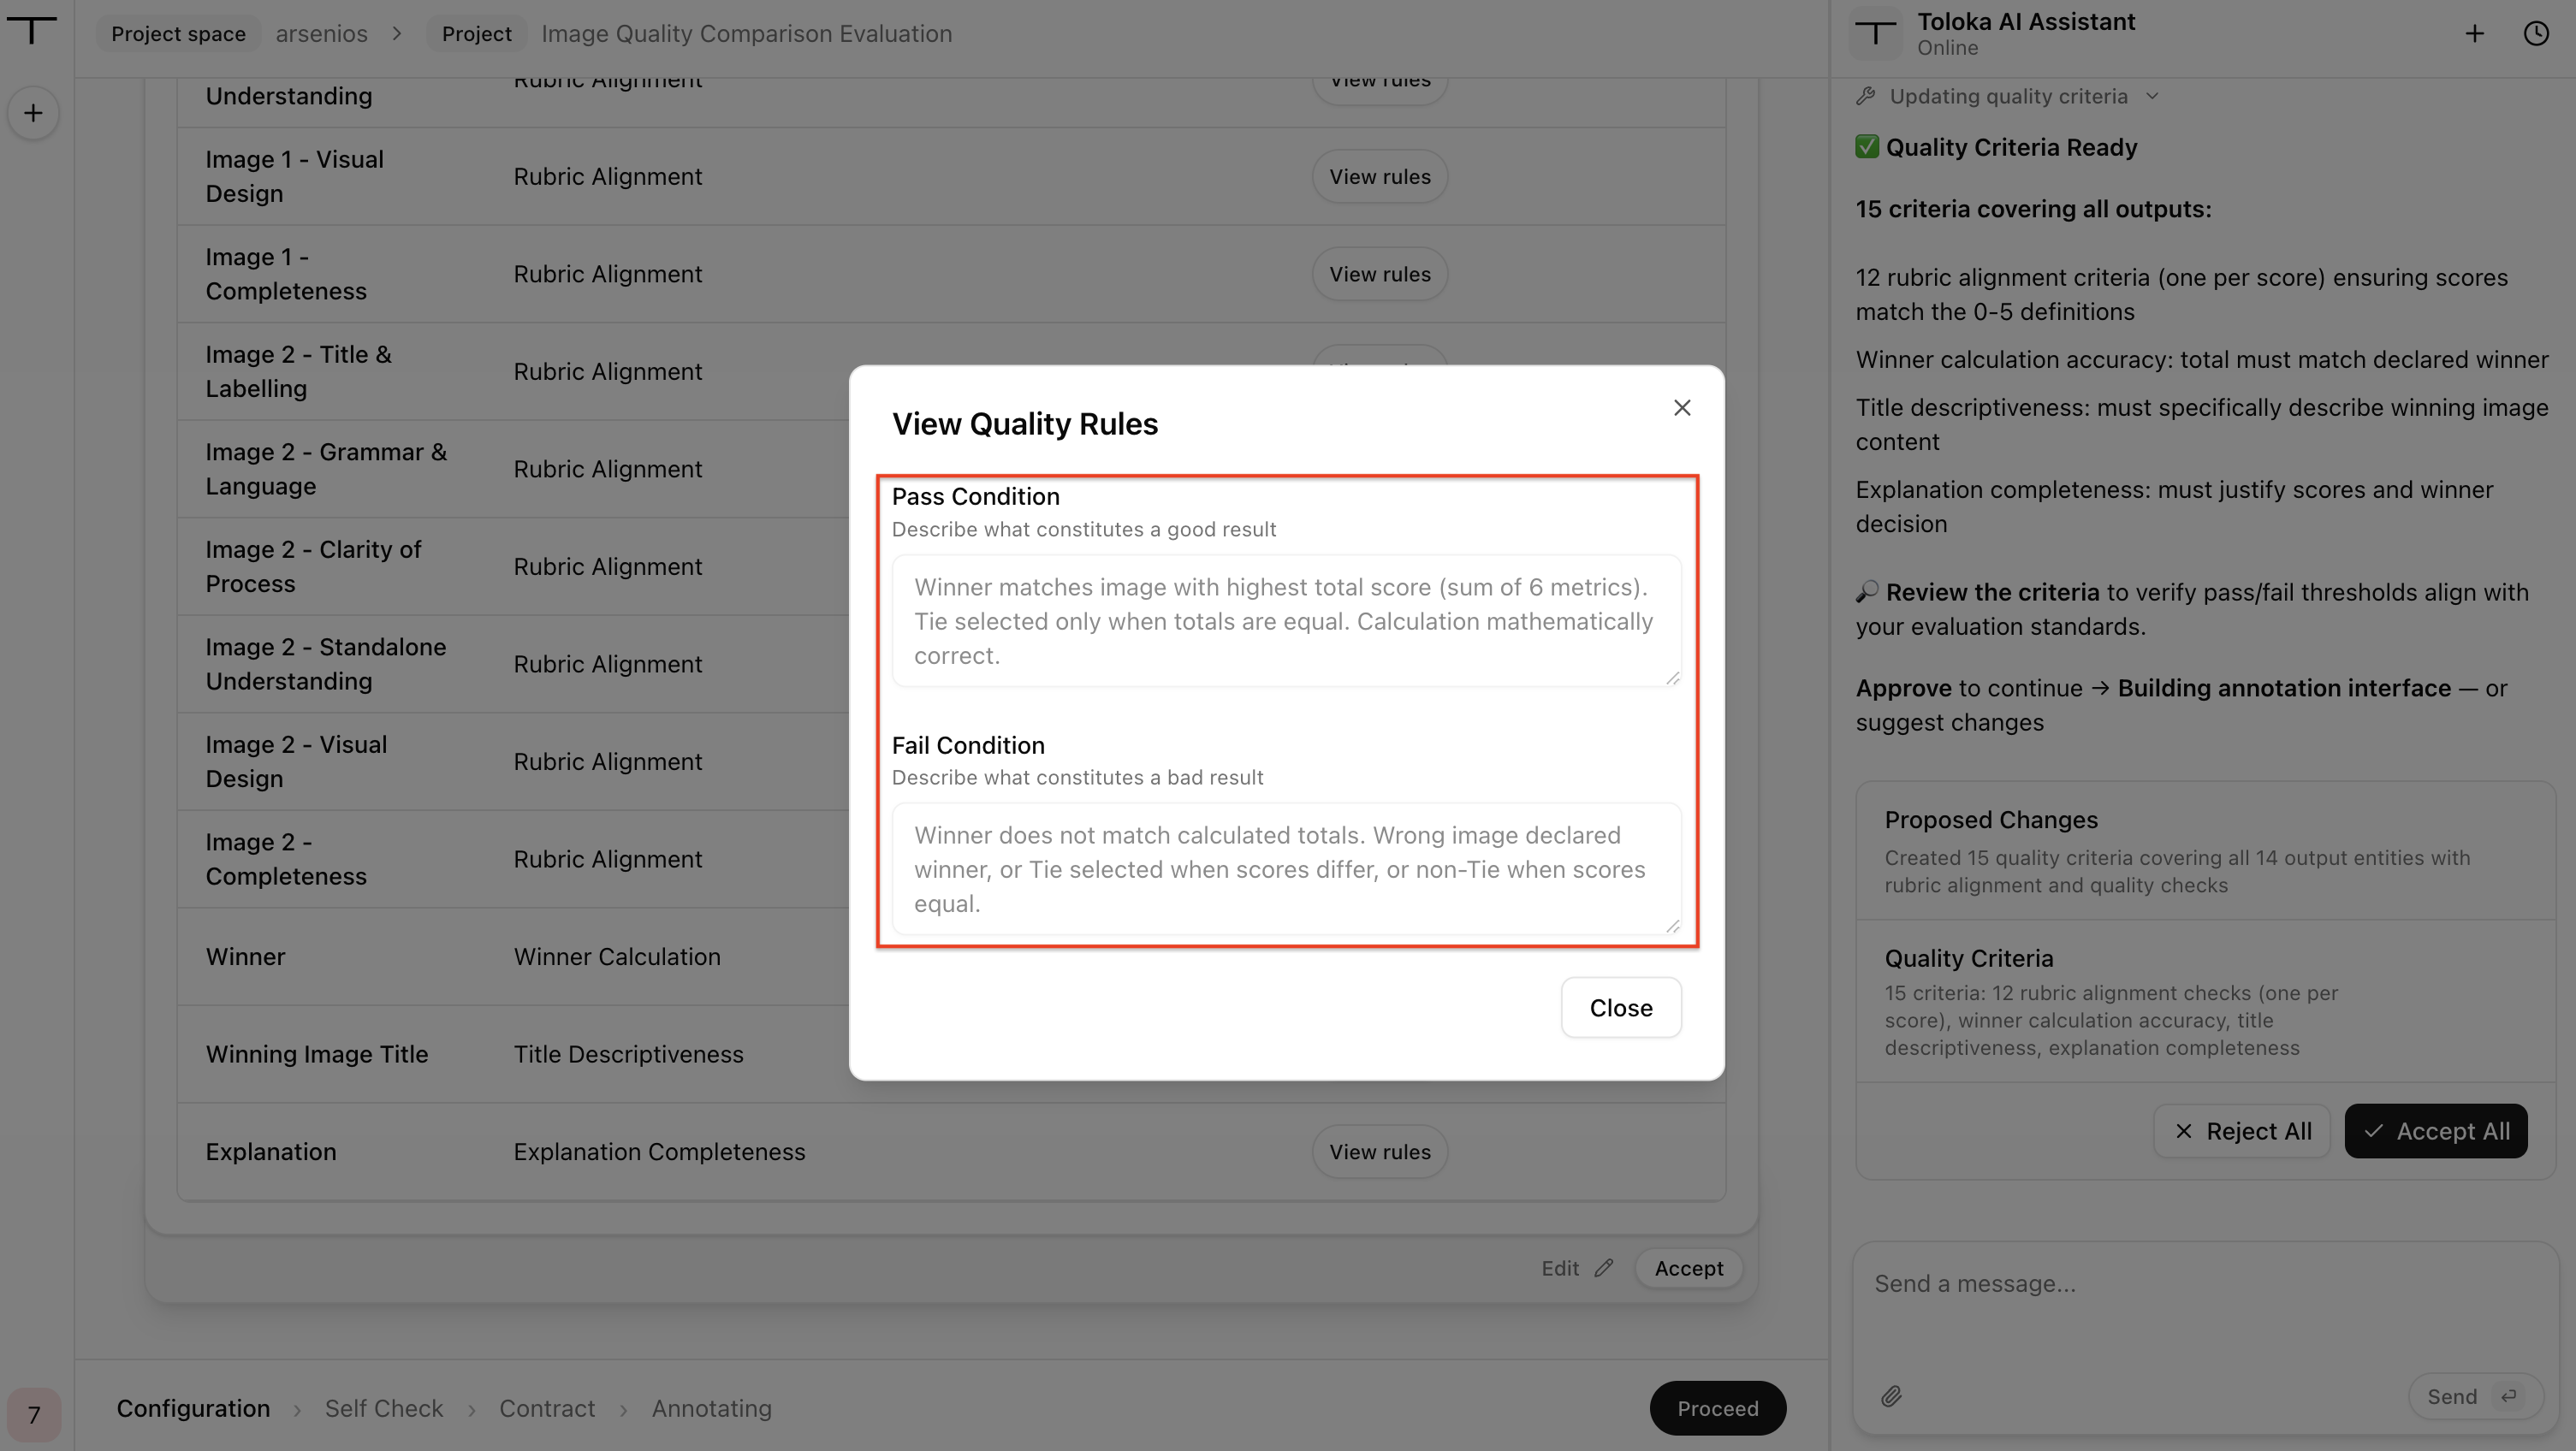This screenshot has width=2576, height=1451.
Task: Click the paperclip attach file icon
Action: [x=1891, y=1396]
